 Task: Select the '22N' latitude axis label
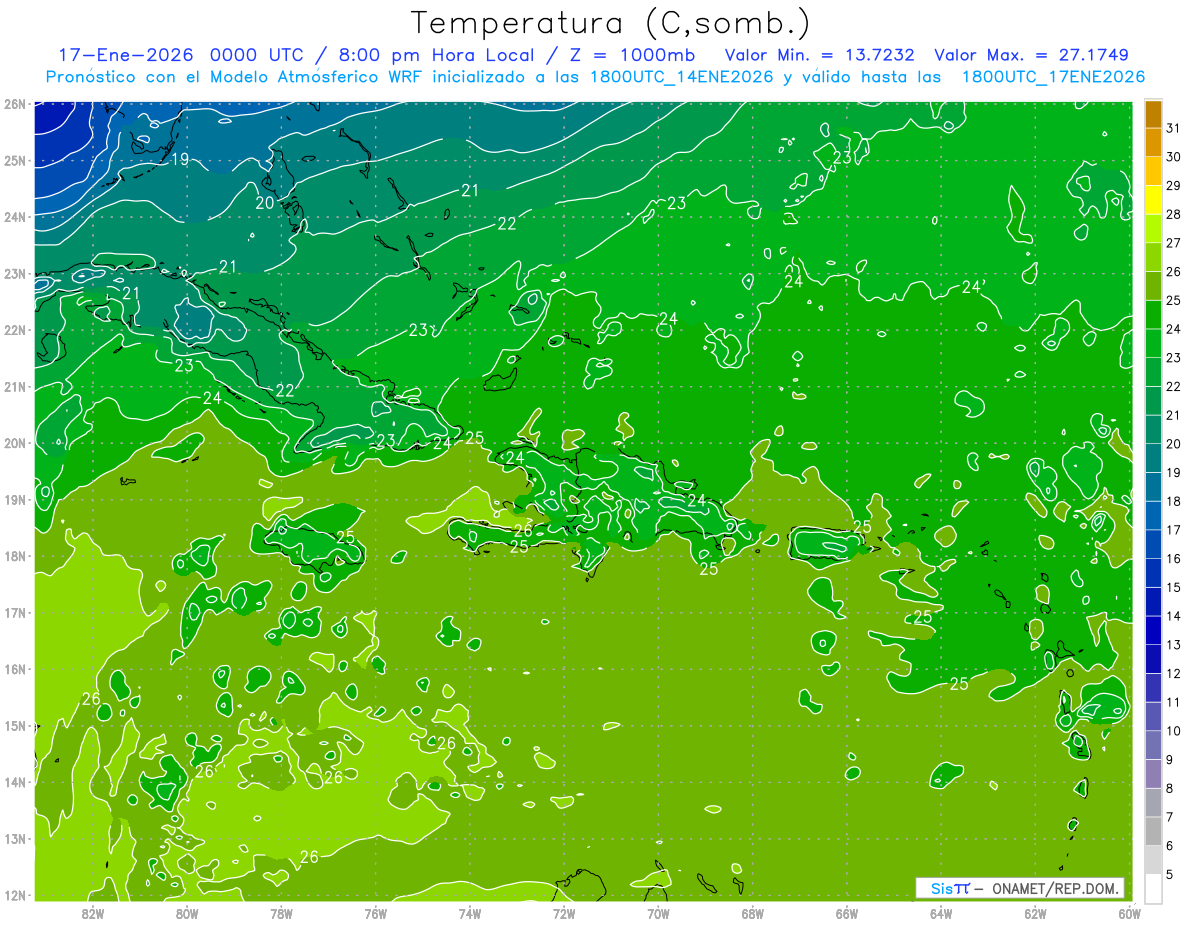pos(14,330)
